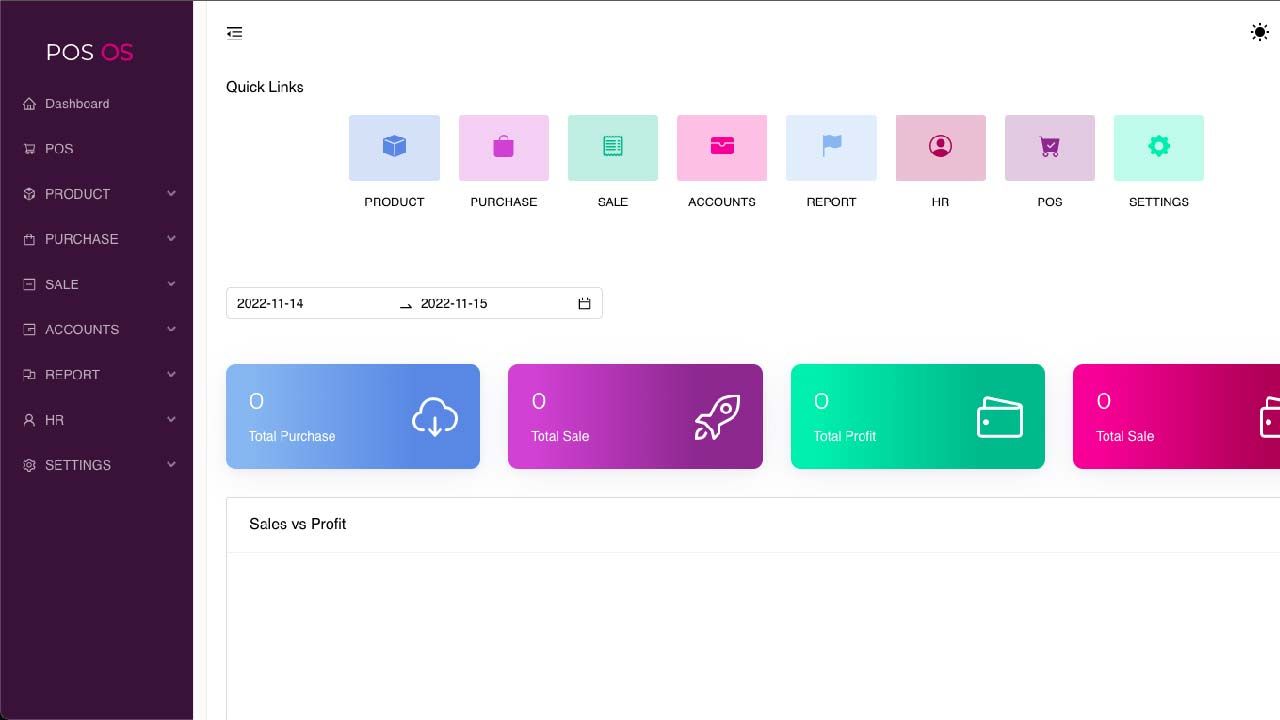Toggle light/dark theme with sun icon

(x=1260, y=32)
